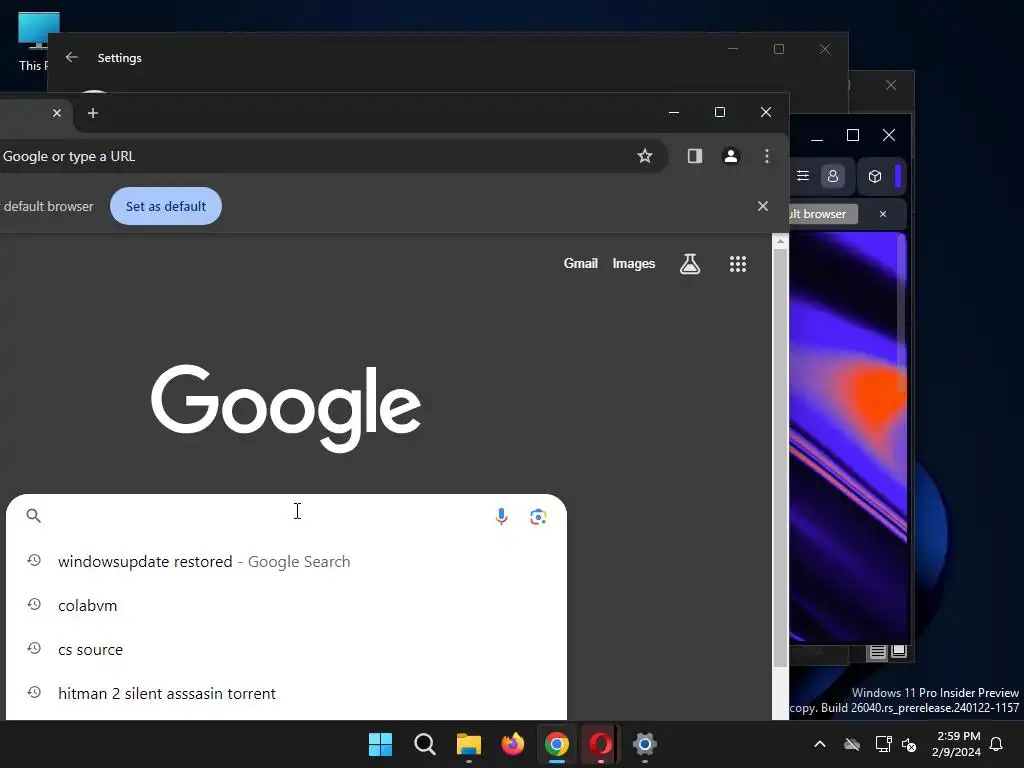This screenshot has height=768, width=1024.
Task: Open Opera extensions cube icon
Action: (875, 176)
